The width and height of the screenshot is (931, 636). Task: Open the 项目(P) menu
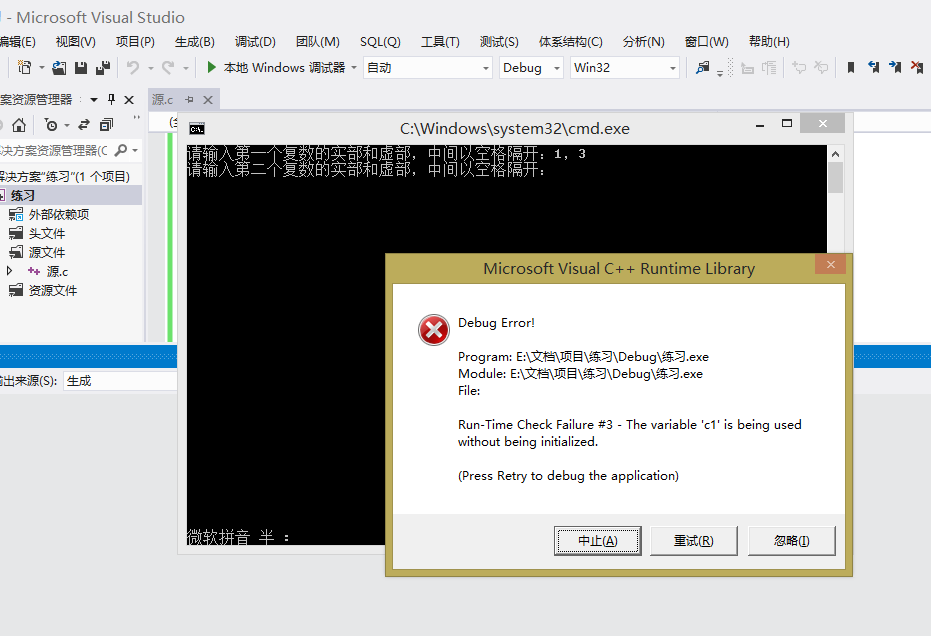[135, 42]
